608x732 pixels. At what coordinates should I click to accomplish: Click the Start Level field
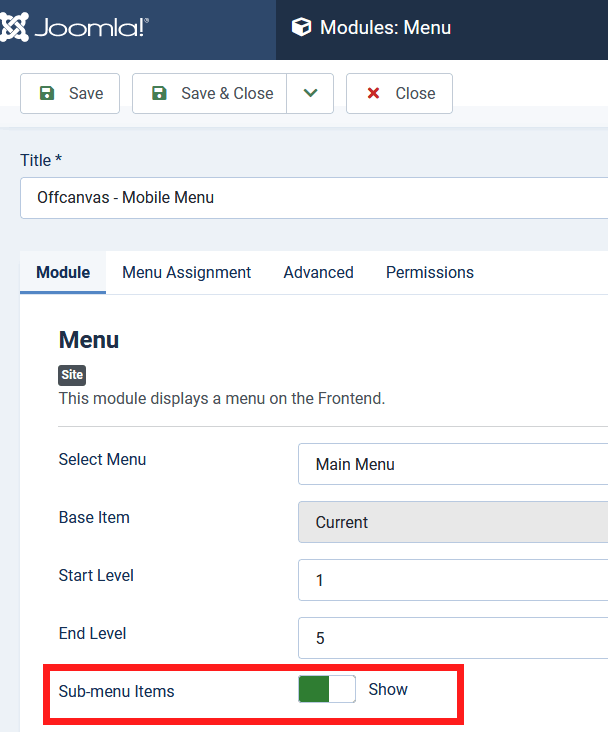(x=452, y=580)
